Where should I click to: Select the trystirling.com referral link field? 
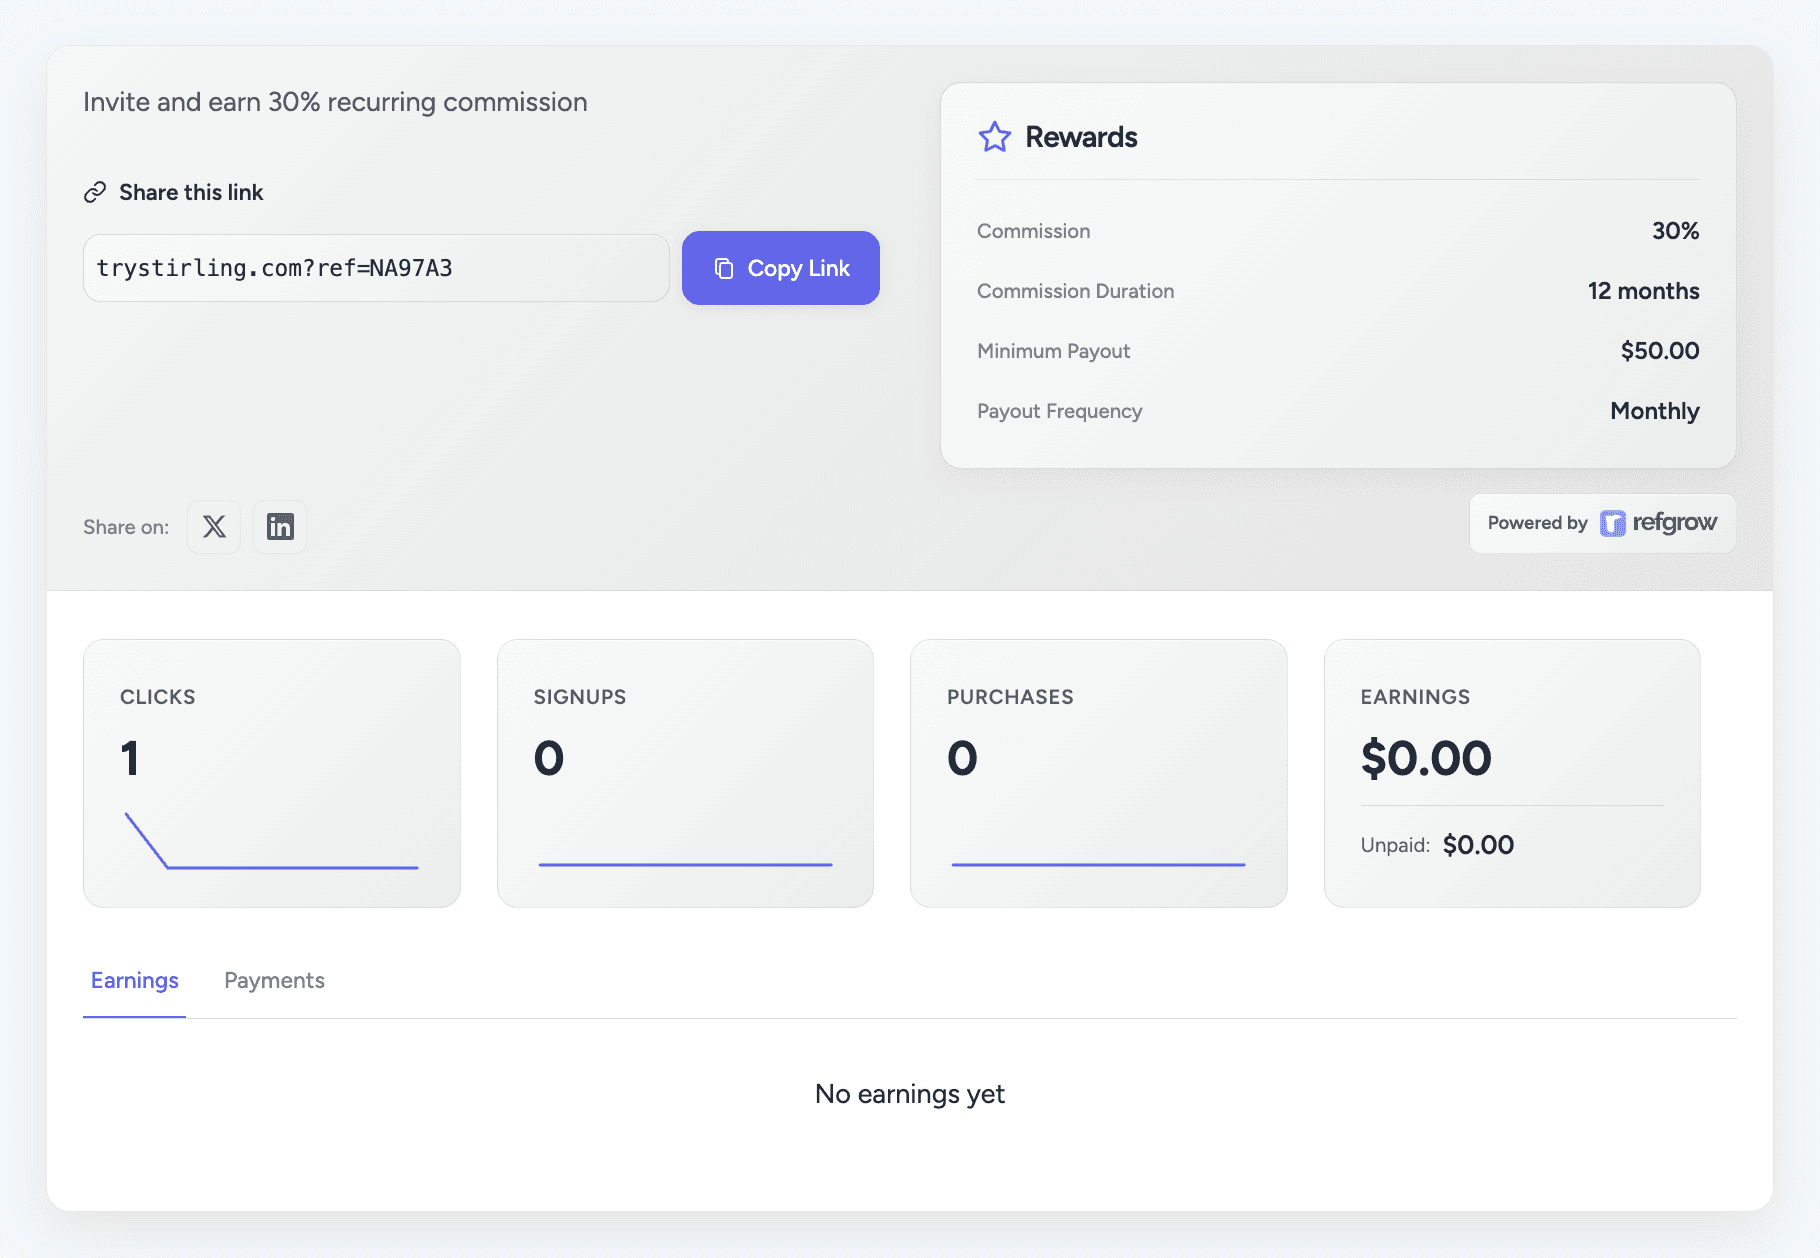point(375,267)
